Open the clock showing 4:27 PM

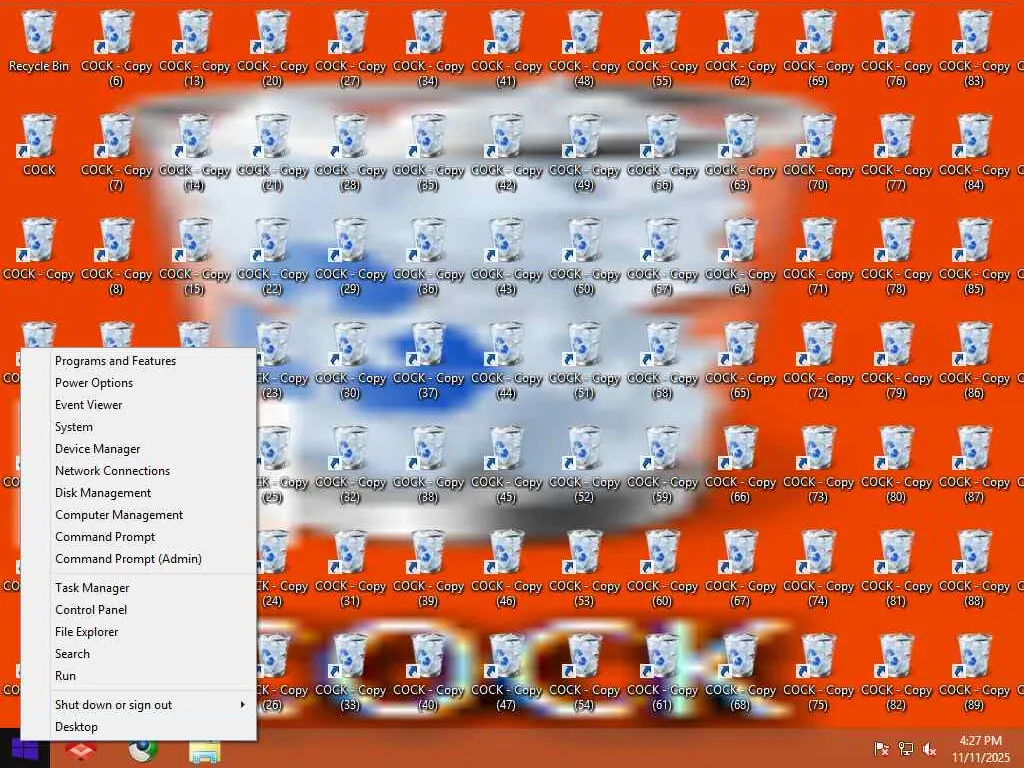[980, 749]
